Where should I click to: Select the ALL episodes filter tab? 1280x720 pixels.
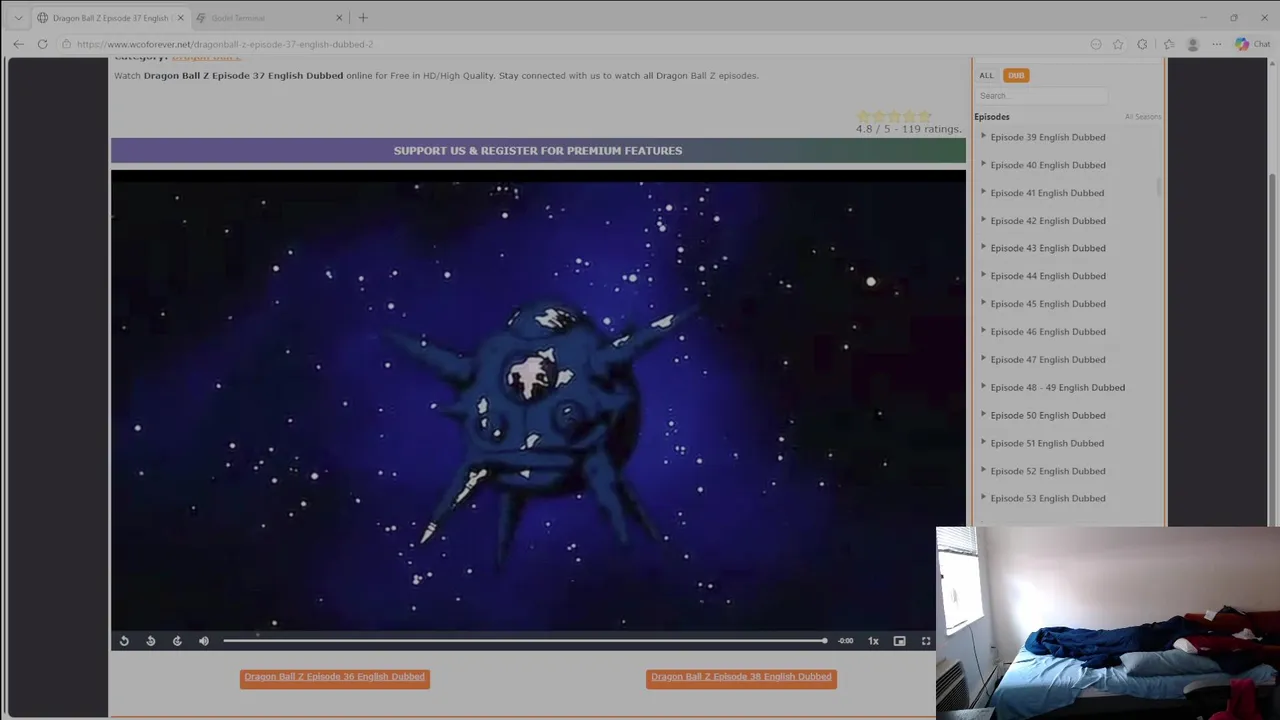coord(986,75)
